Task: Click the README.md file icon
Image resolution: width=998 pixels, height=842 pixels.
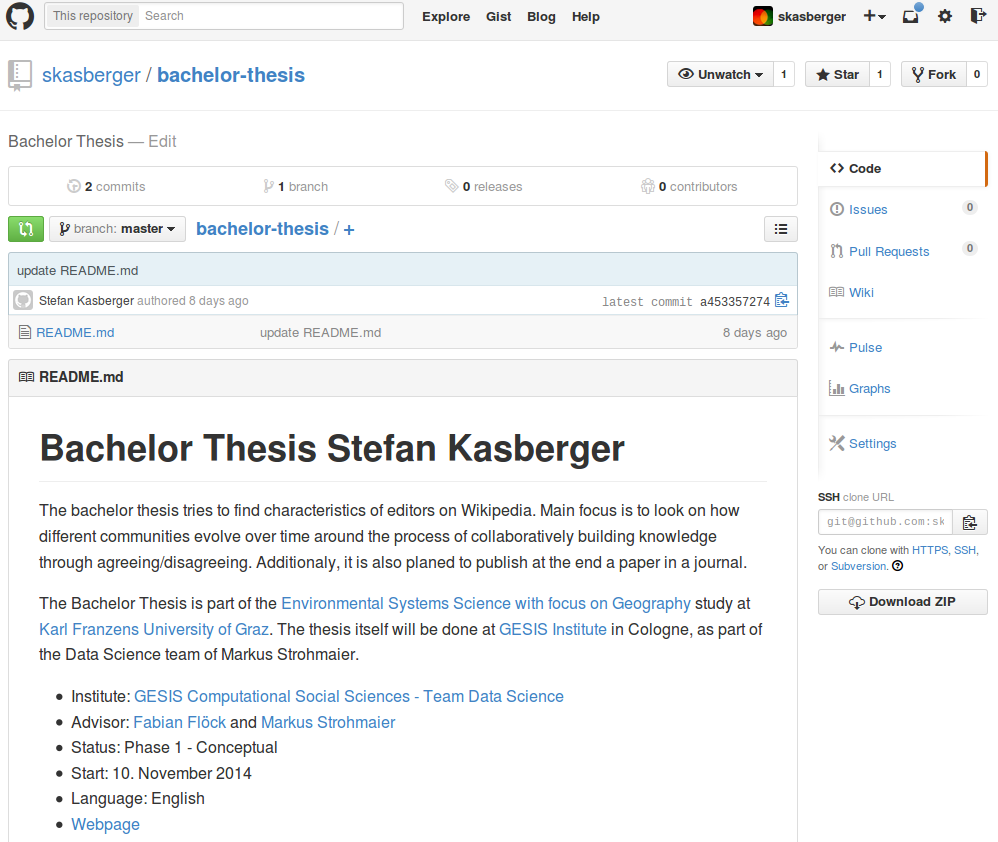Action: (x=25, y=332)
